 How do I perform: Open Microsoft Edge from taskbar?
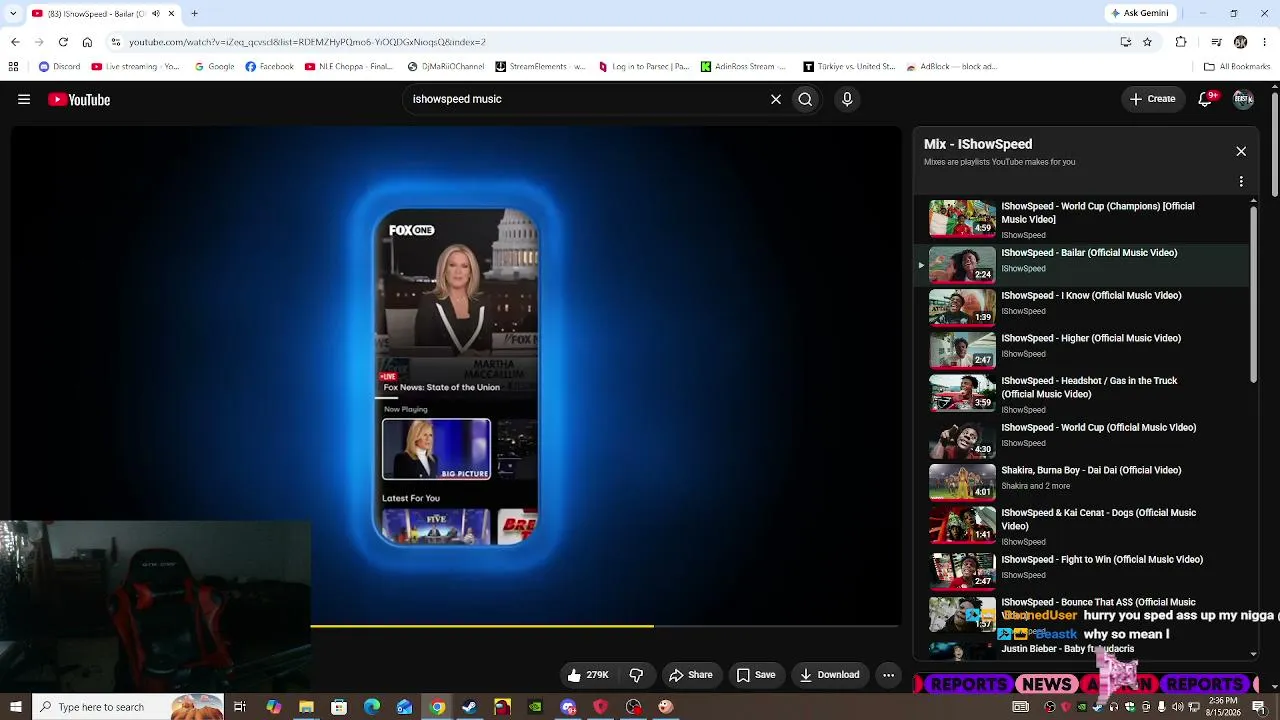[x=372, y=707]
